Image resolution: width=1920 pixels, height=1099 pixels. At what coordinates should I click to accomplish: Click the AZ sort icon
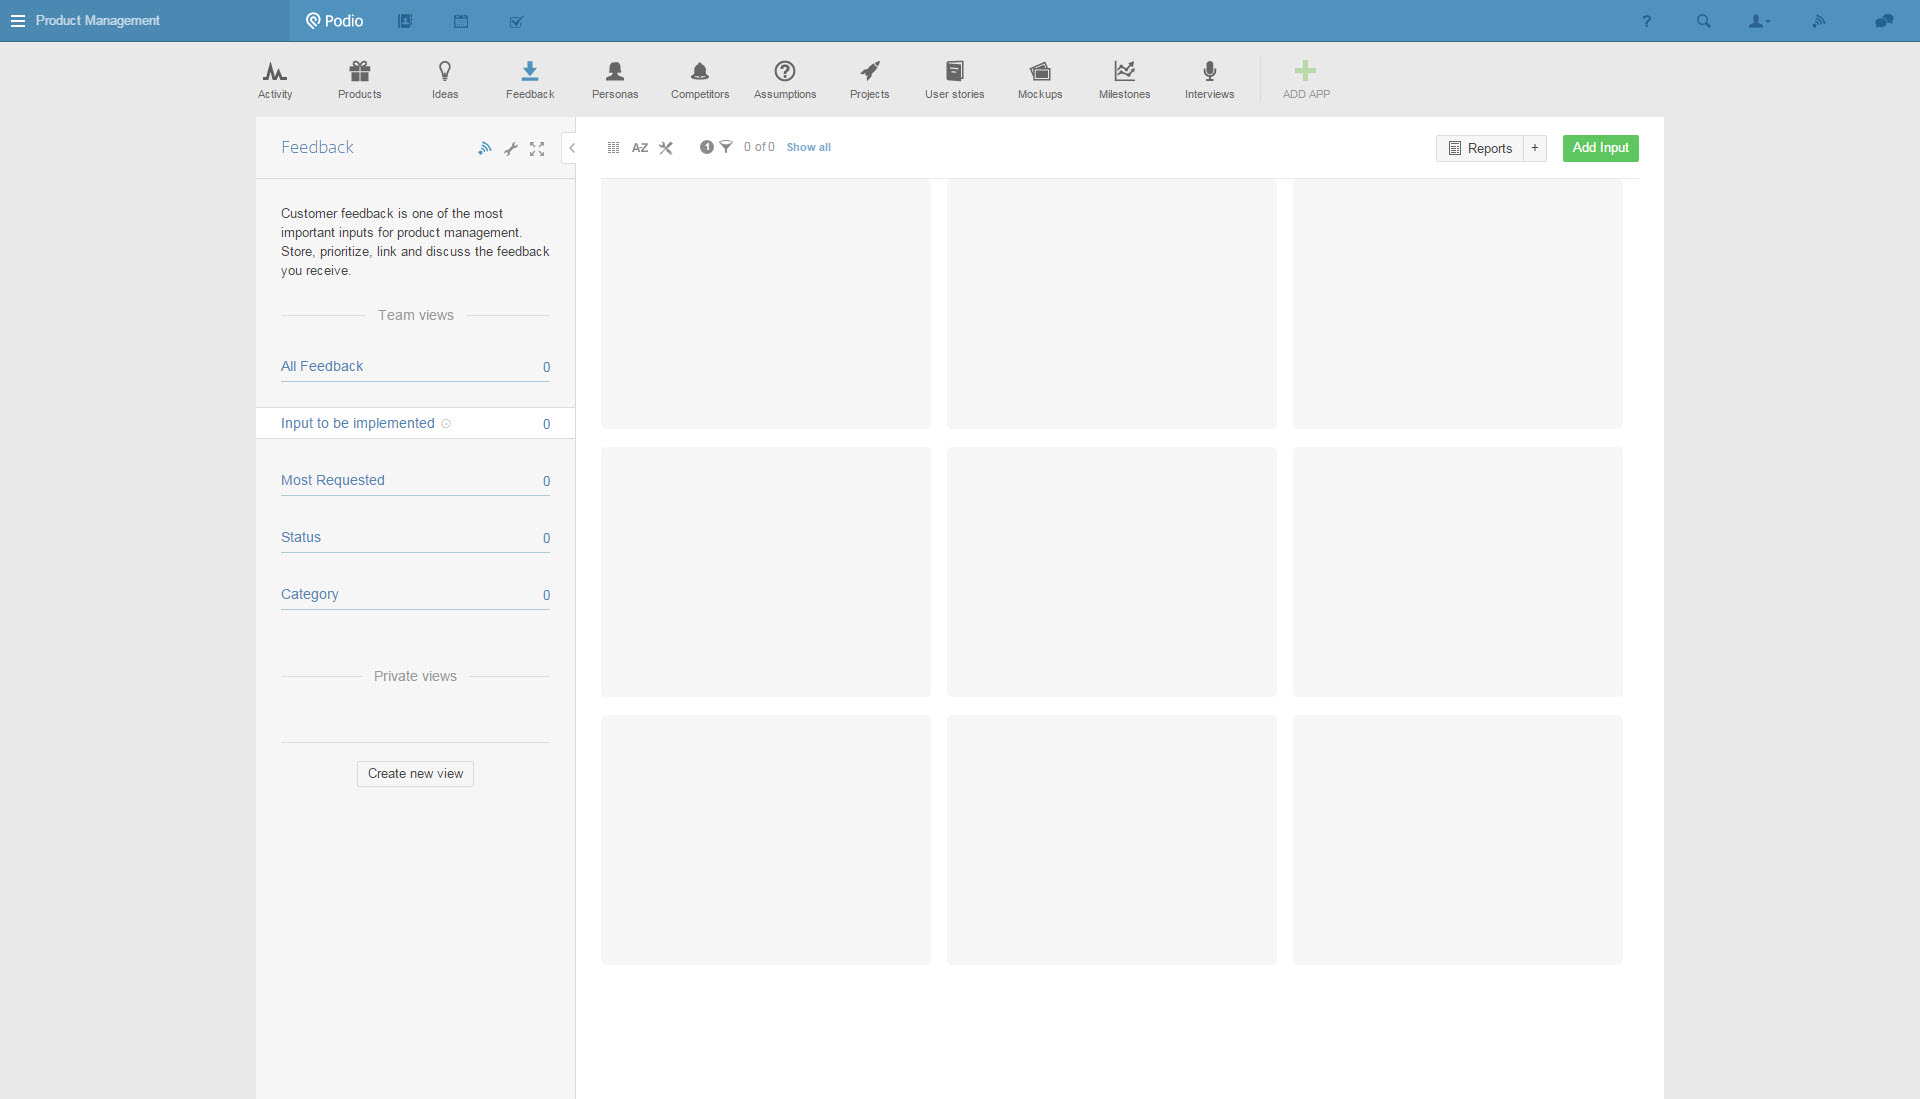tap(640, 148)
